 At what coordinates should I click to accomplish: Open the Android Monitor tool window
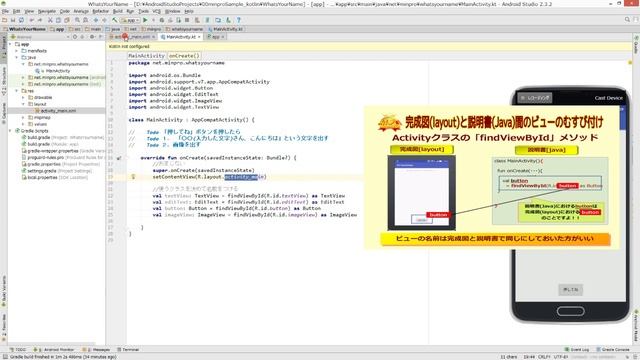(x=54, y=349)
